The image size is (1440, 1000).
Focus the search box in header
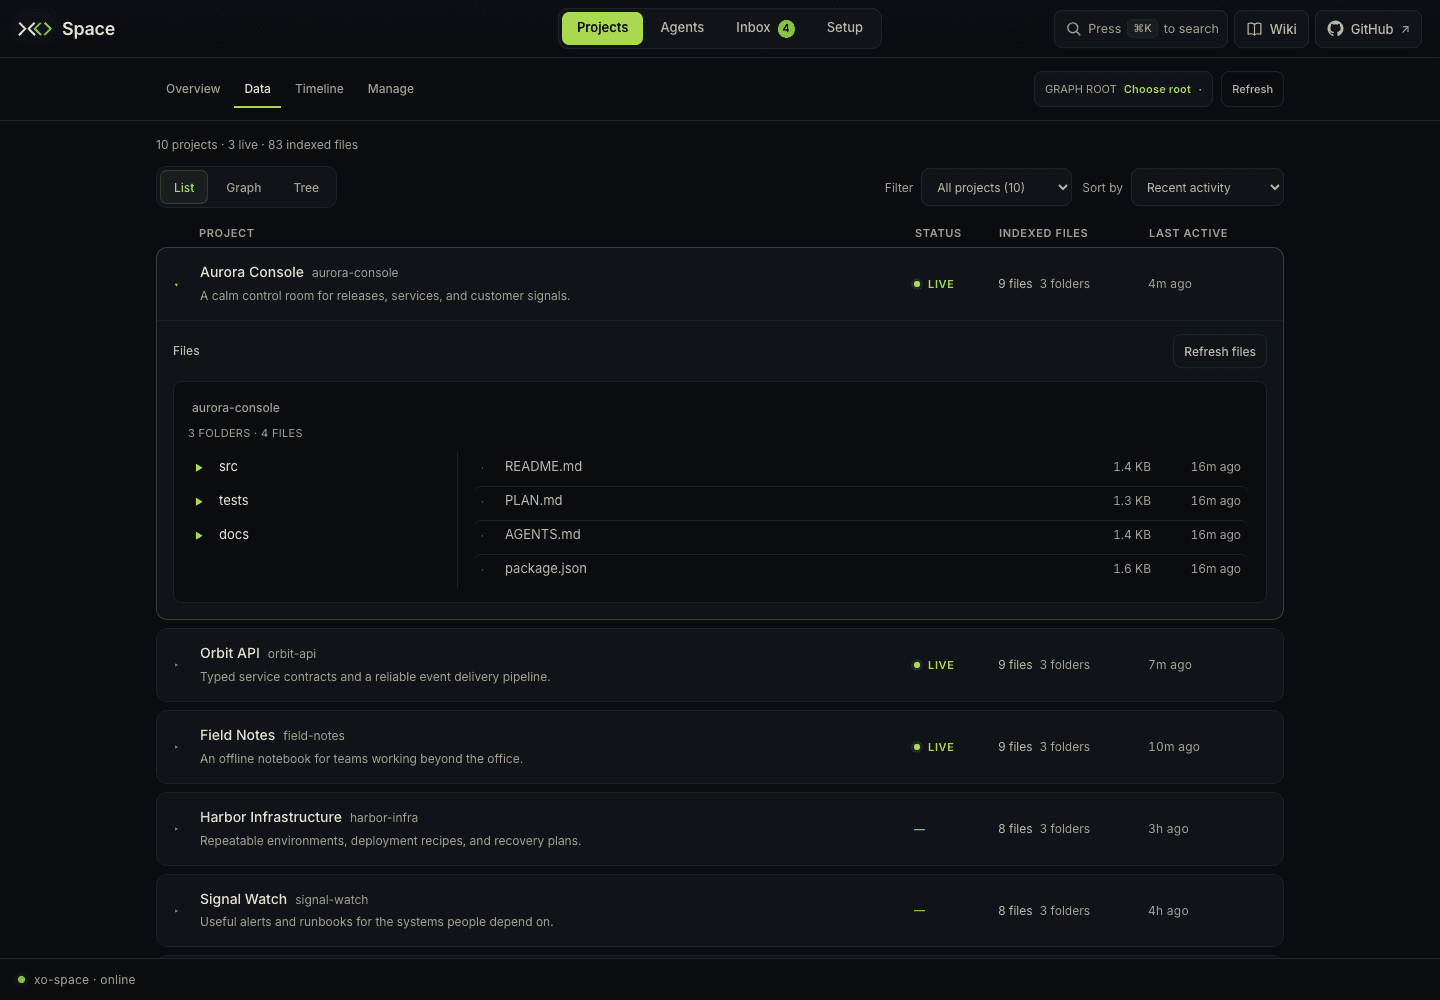click(1141, 29)
